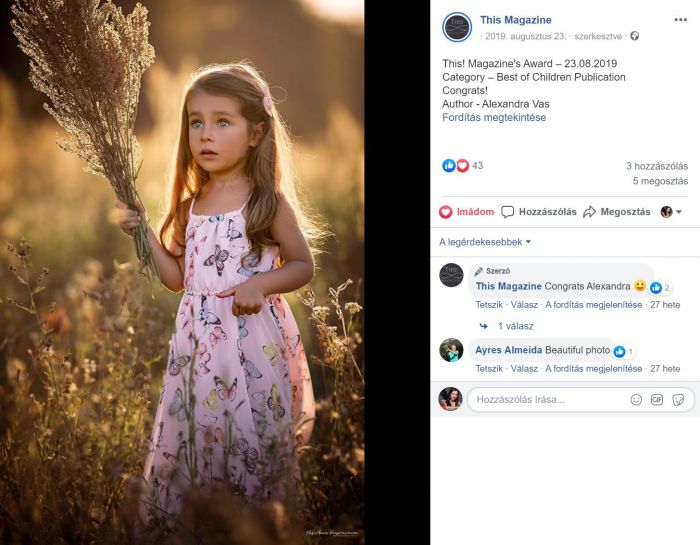Screen dimensions: 700x545
Task: Click Ayres Almeida's profile picture
Action: [451, 350]
